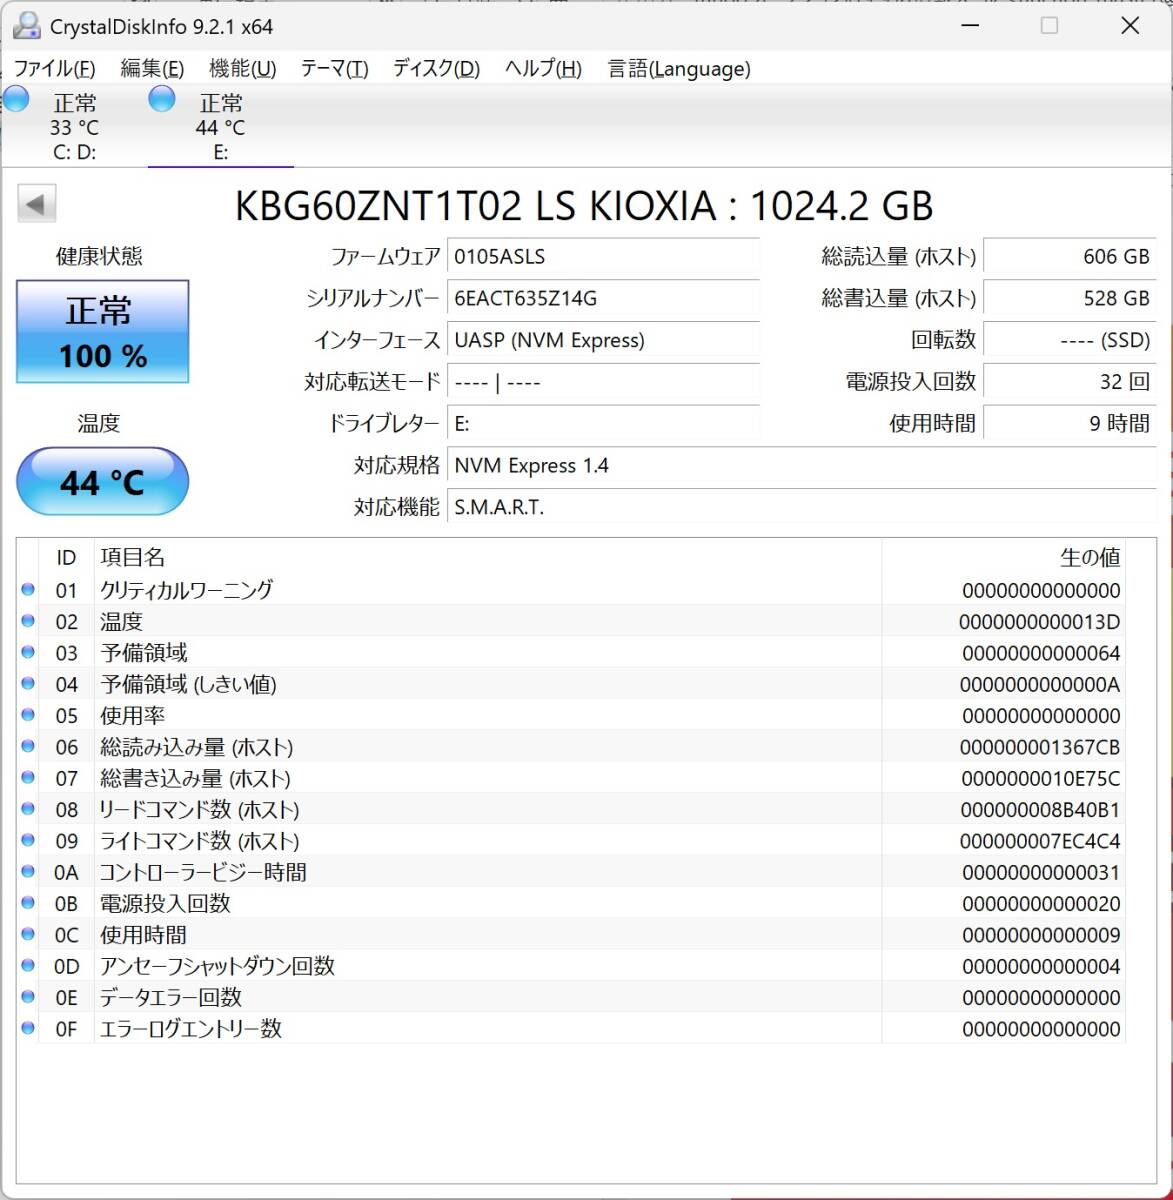Screen dimensions: 1173x1200
Task: Open the ファイル(F) menu
Action: (54, 68)
